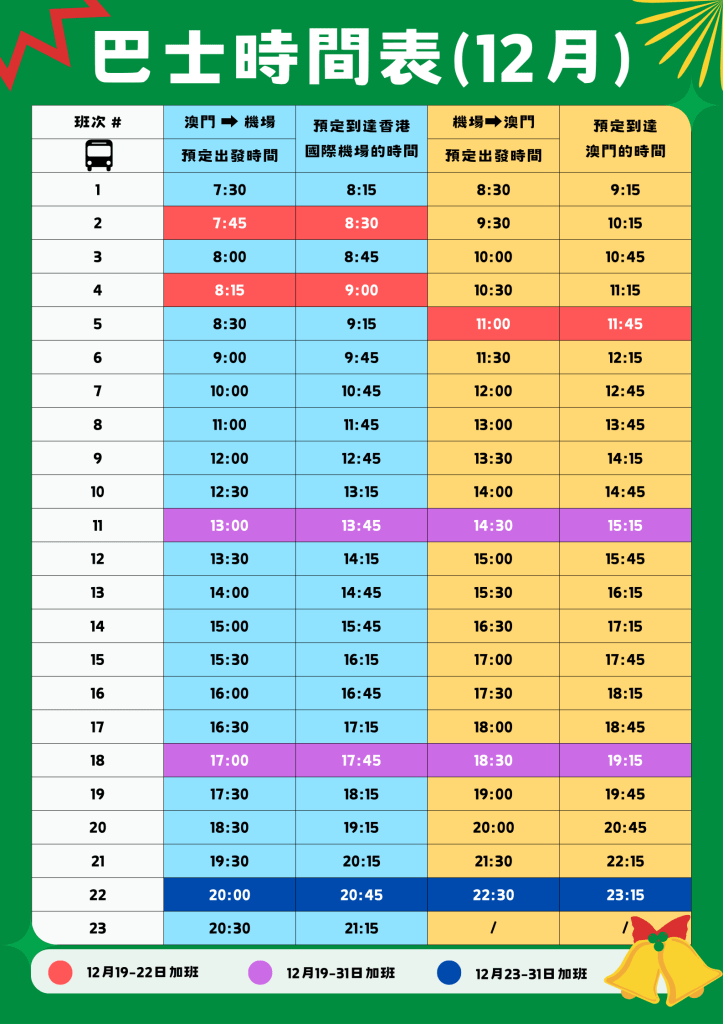723x1024 pixels.
Task: Click the 巴士時間表 (12月) title
Action: [361, 58]
